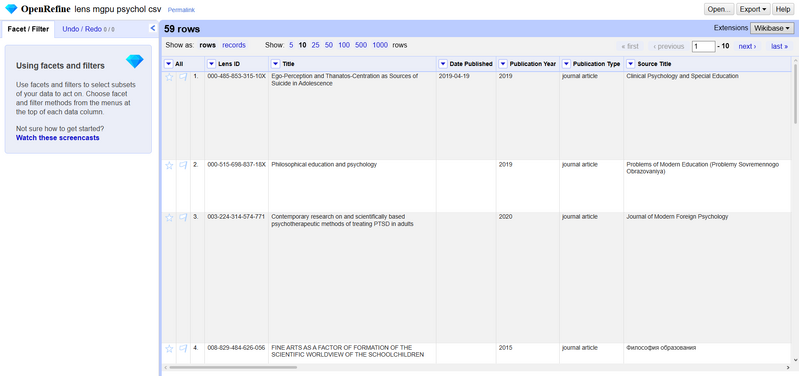Switch to the Undo / Redo tab
This screenshot has height=376, width=799.
point(88,30)
